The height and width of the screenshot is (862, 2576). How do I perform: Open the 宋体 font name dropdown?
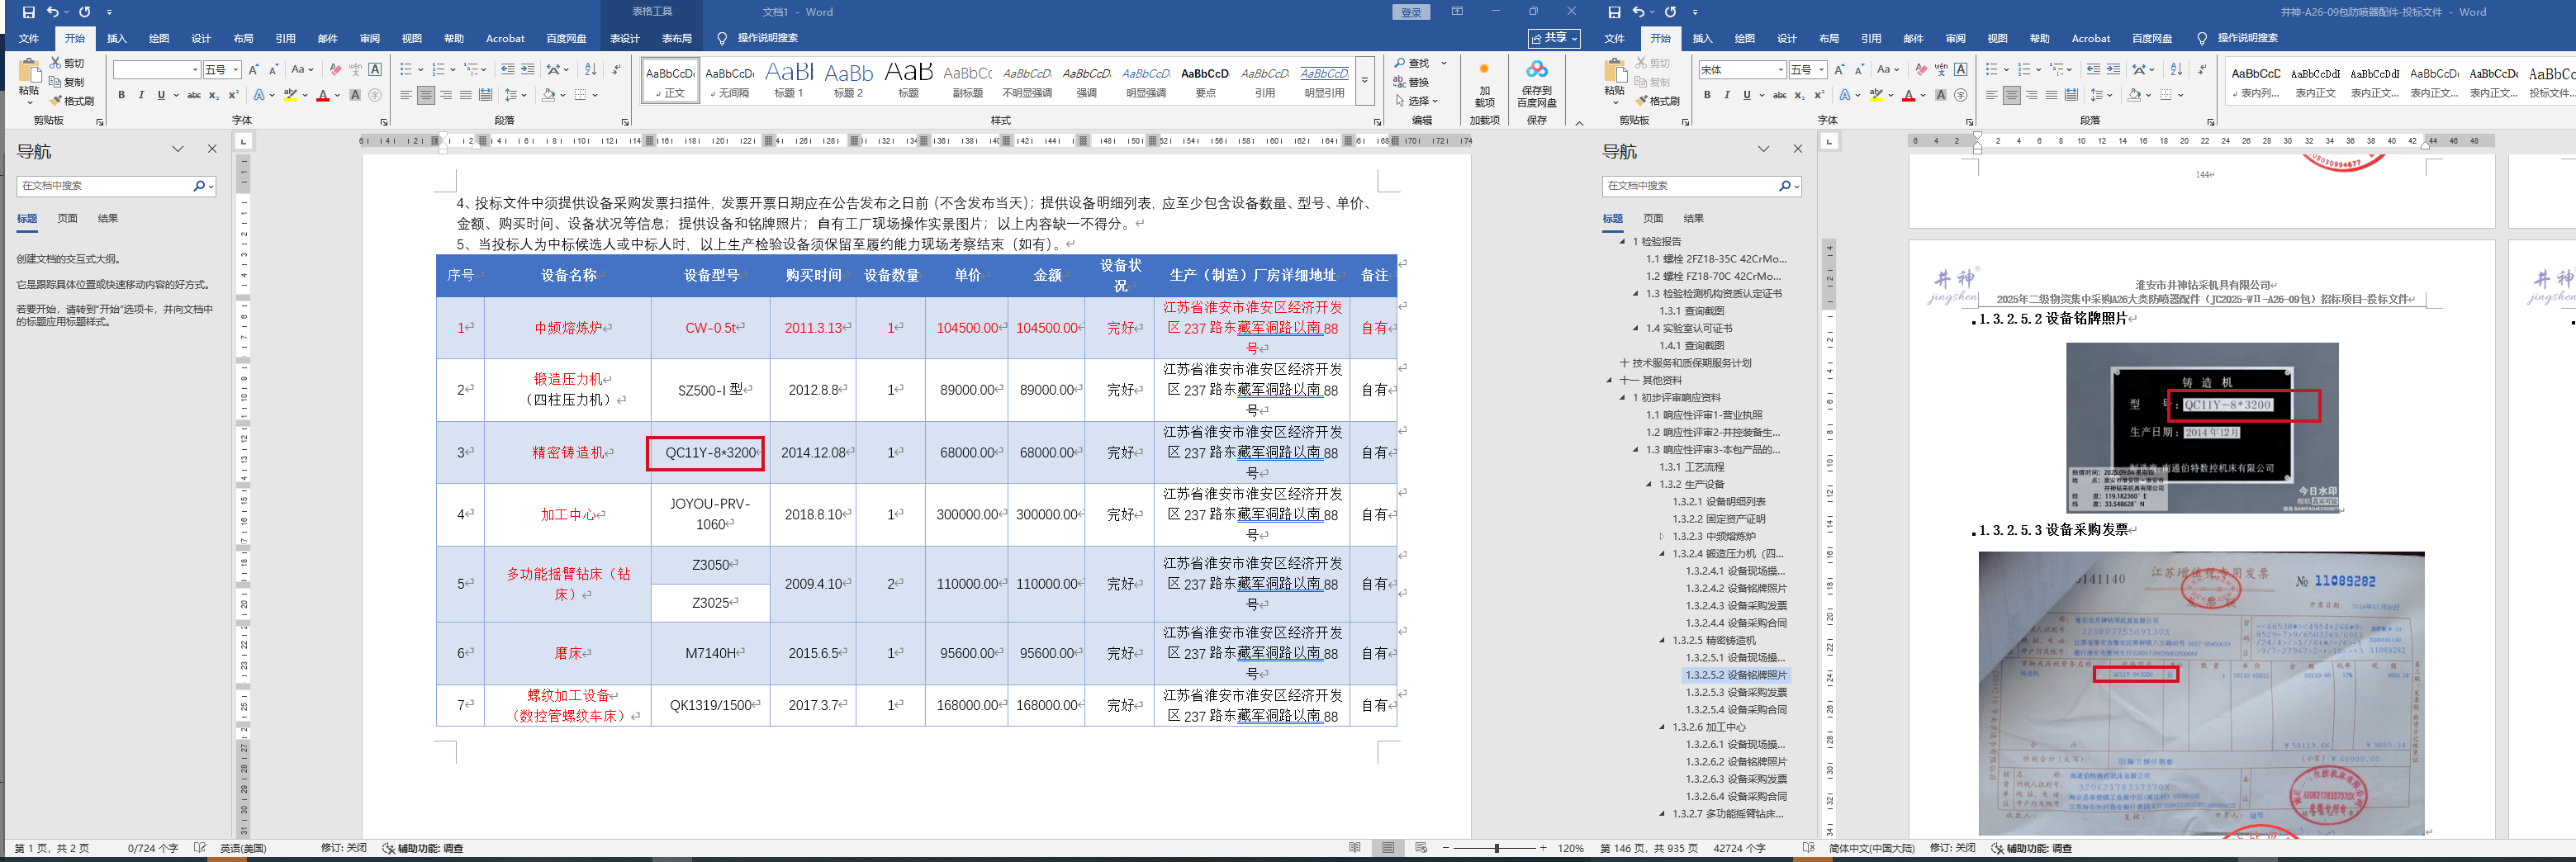click(1781, 70)
